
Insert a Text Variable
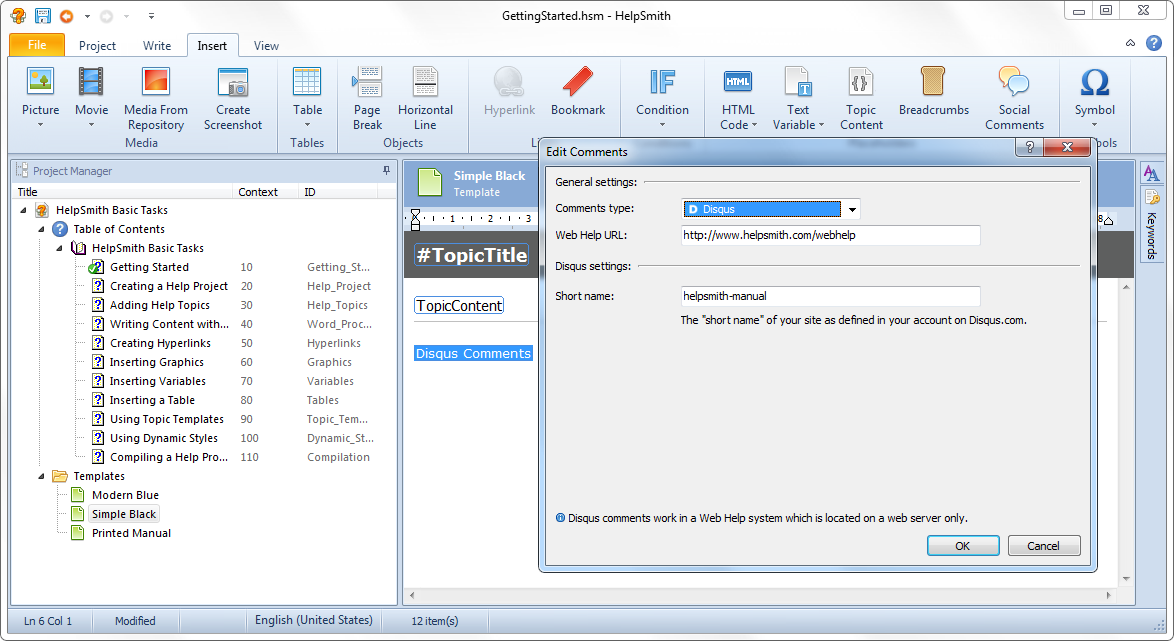(798, 97)
